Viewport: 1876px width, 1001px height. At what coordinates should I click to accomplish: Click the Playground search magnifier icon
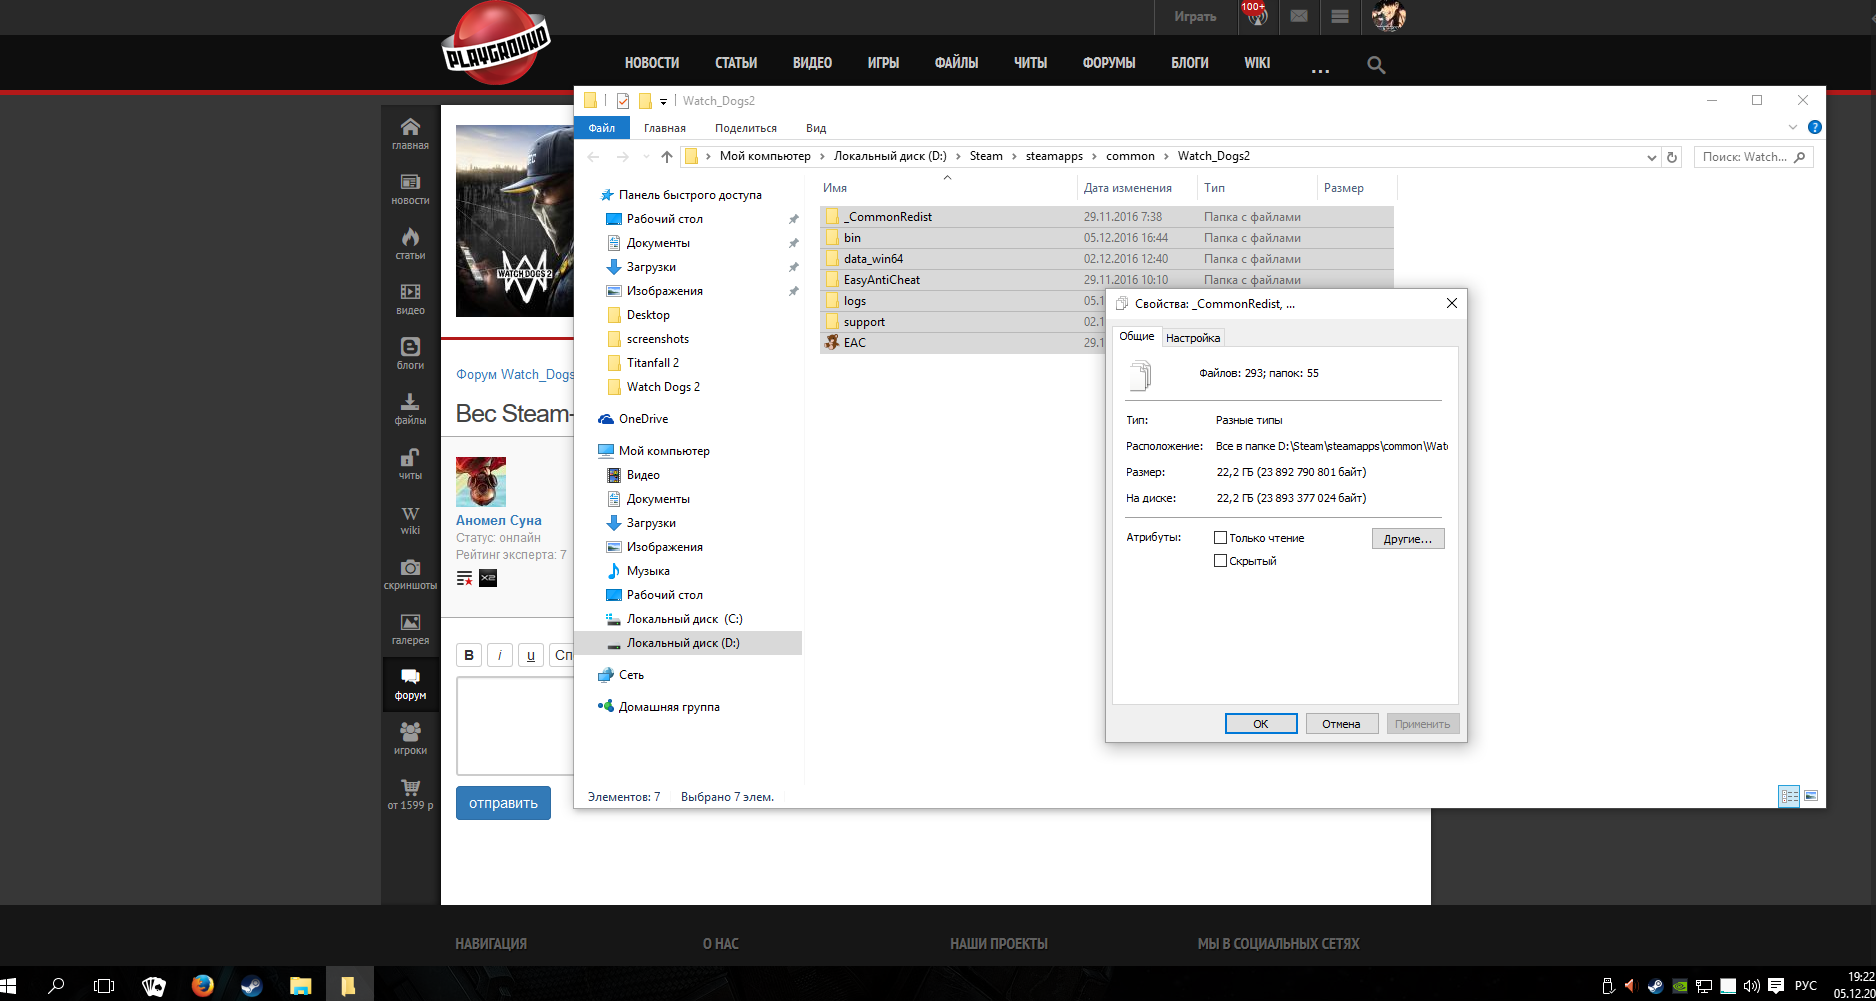(x=1376, y=65)
